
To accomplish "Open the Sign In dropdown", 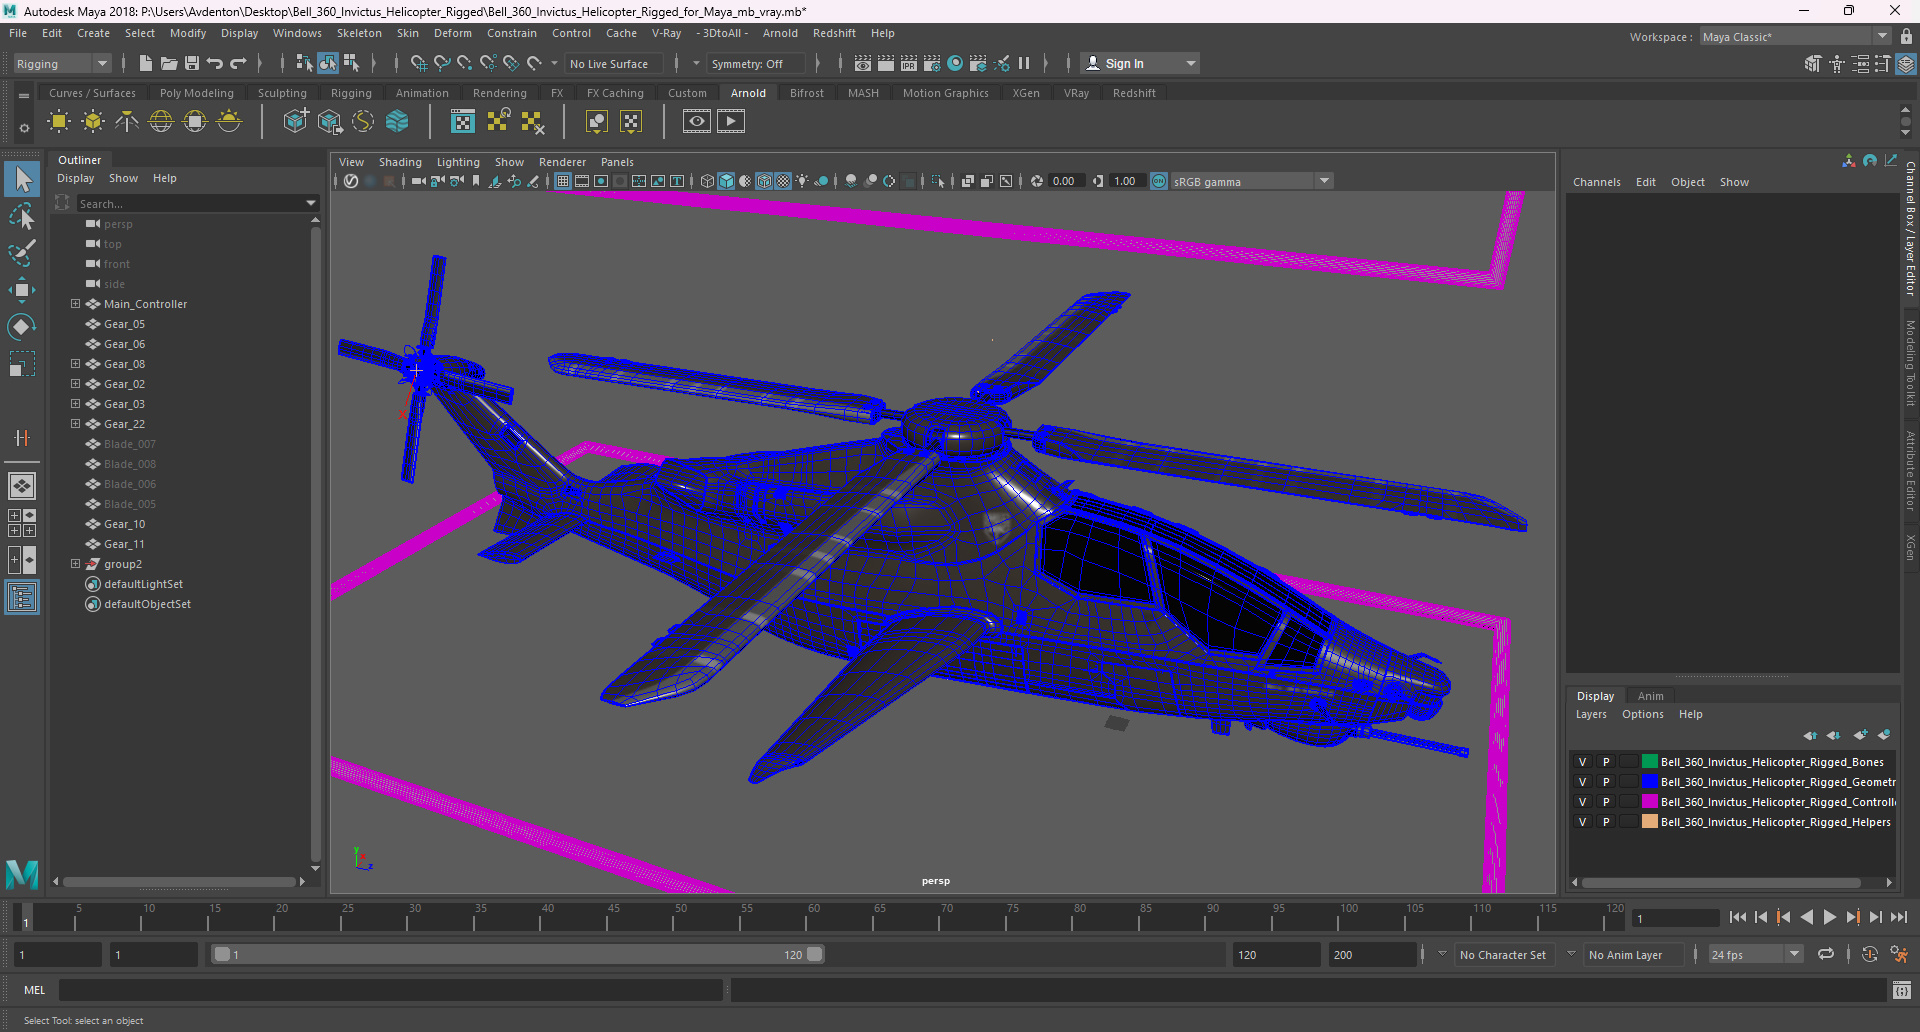I will (1141, 64).
